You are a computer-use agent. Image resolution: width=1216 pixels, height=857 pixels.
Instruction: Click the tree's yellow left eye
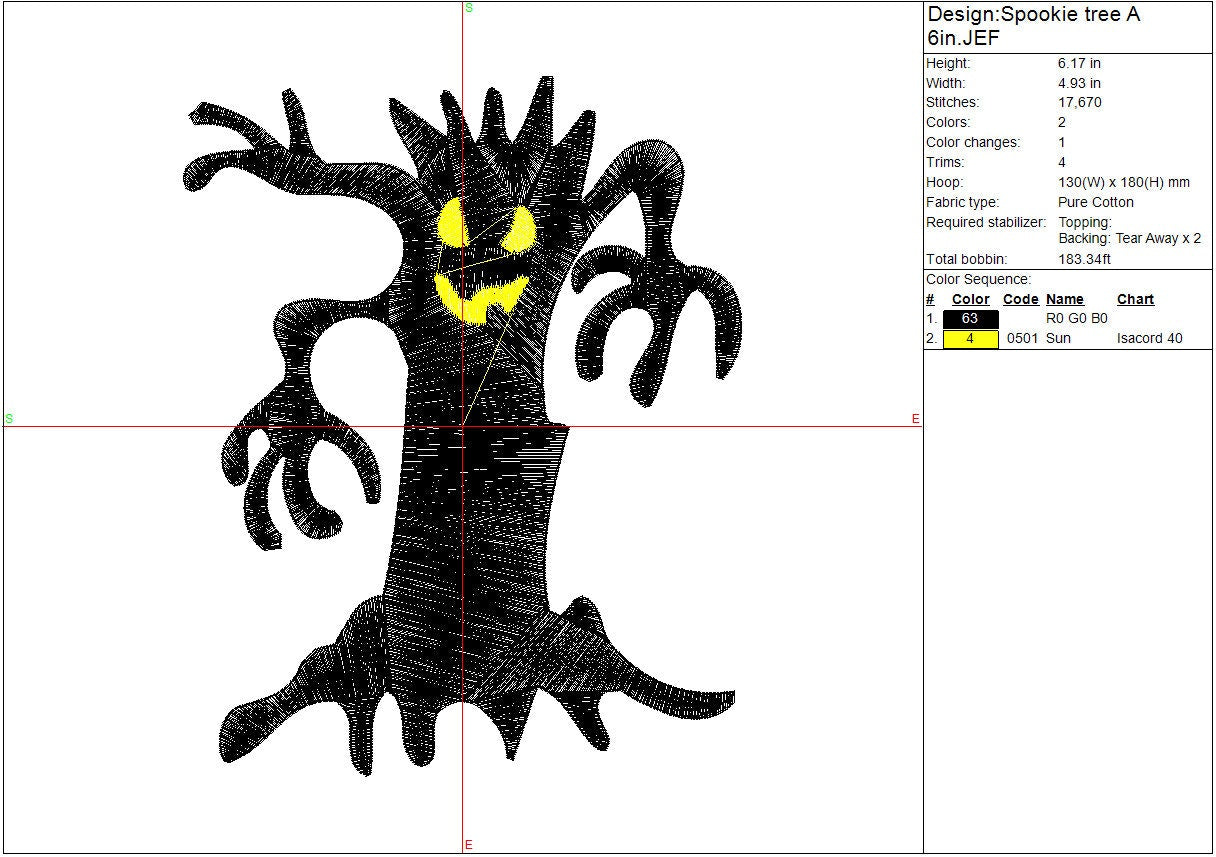click(x=453, y=224)
